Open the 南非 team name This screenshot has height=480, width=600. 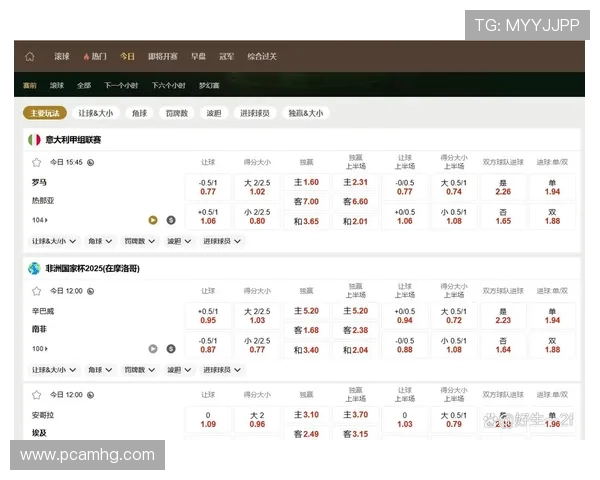click(x=39, y=329)
